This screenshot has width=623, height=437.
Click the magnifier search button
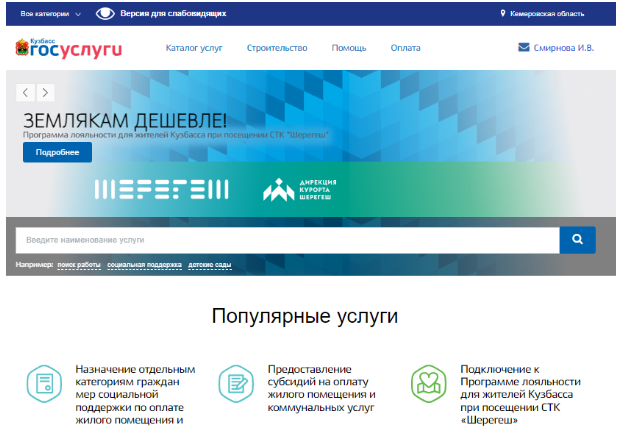coord(577,240)
